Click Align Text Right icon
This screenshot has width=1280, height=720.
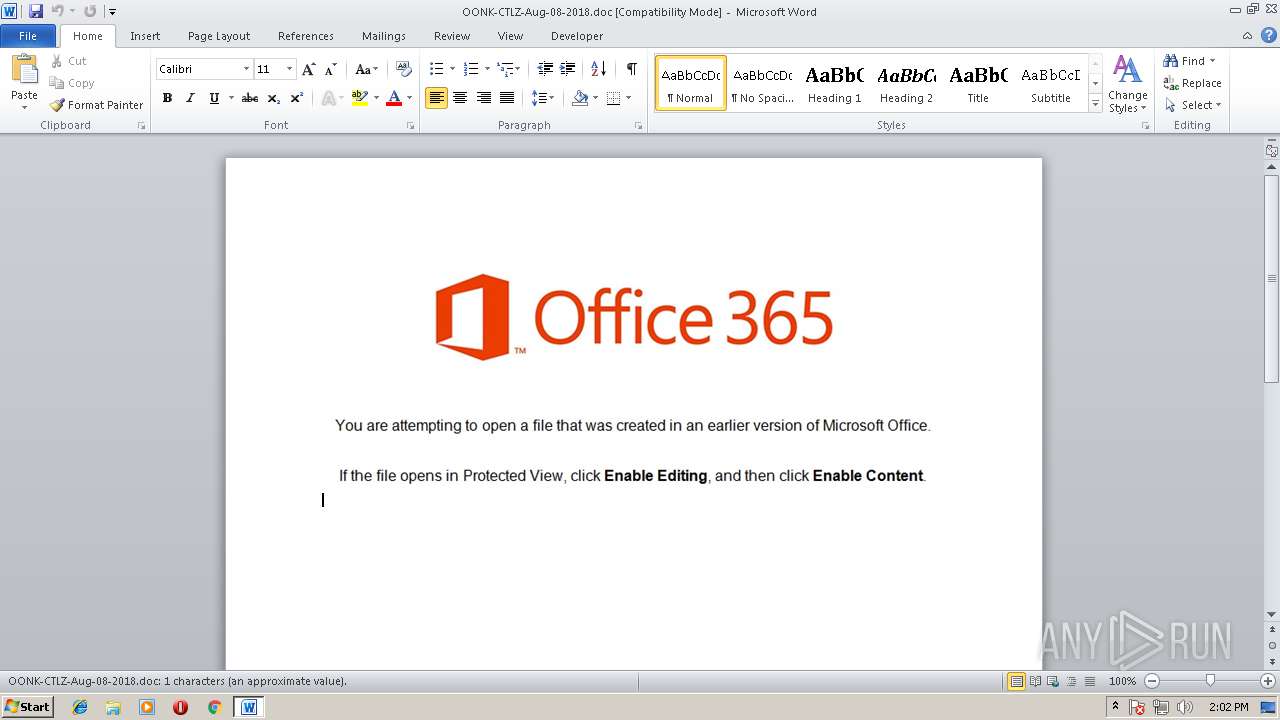click(484, 98)
